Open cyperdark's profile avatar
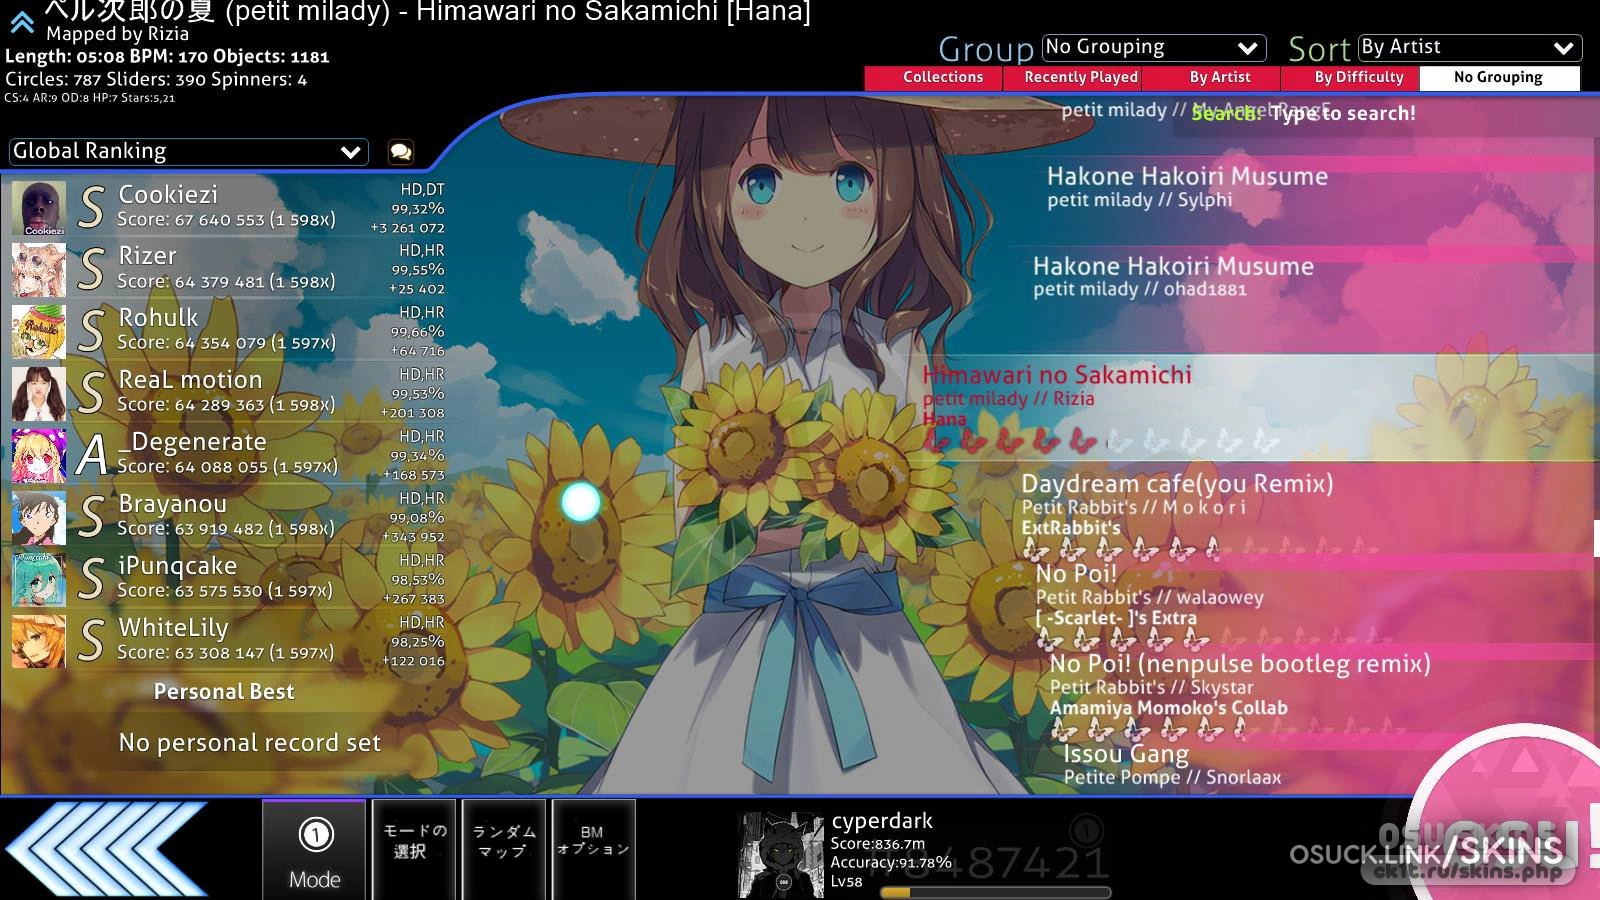Viewport: 1600px width, 900px height. point(780,854)
